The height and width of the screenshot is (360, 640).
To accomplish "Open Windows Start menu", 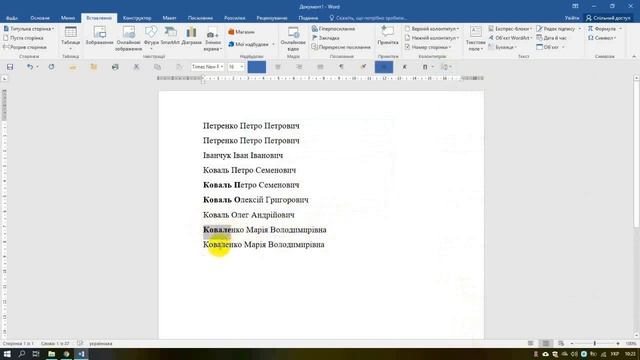I will pos(7,354).
